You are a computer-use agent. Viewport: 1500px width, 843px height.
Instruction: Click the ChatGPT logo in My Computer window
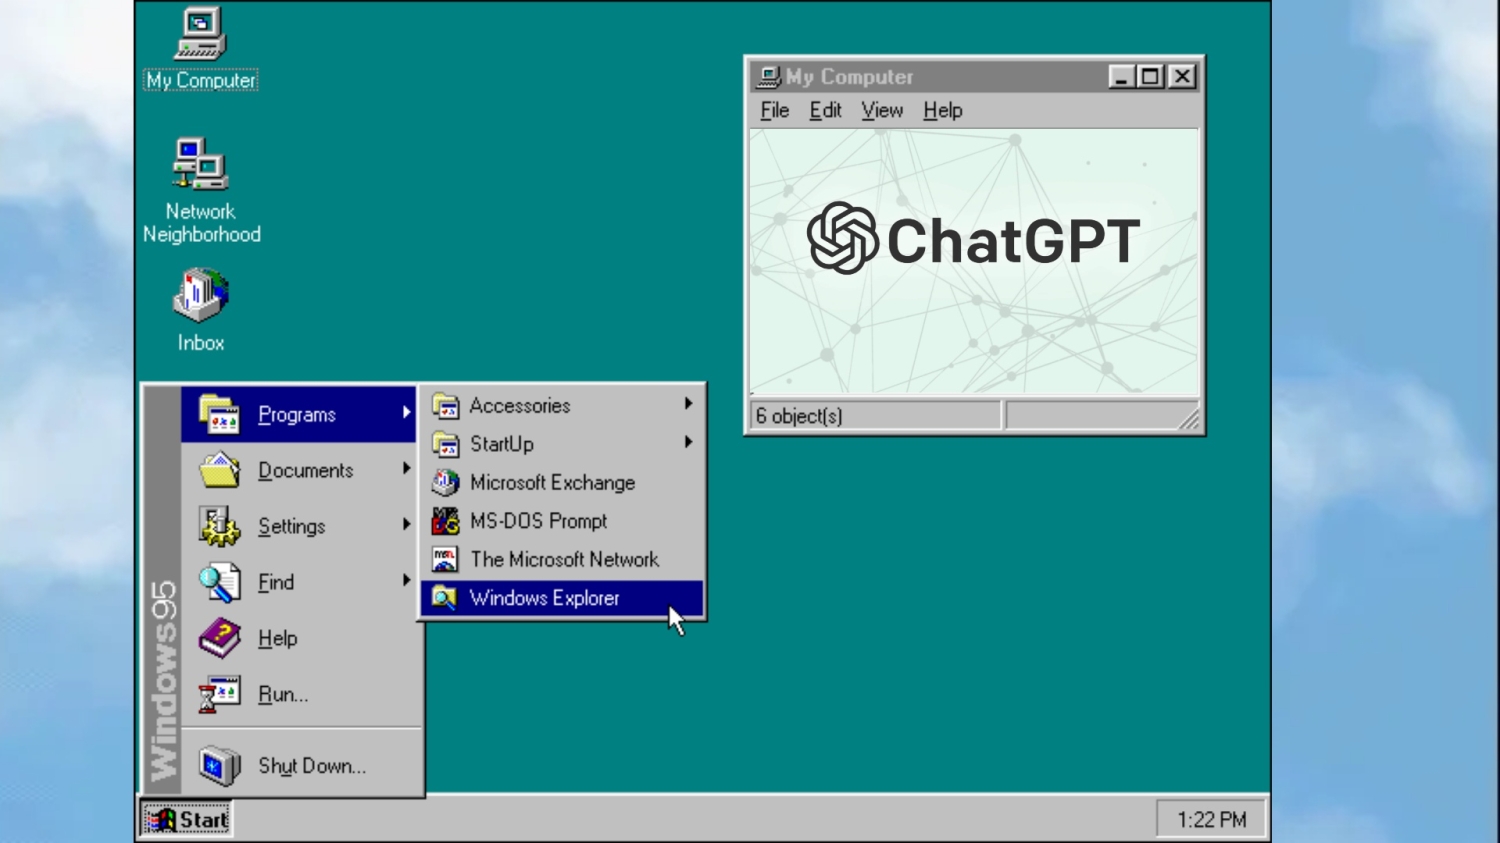point(973,239)
